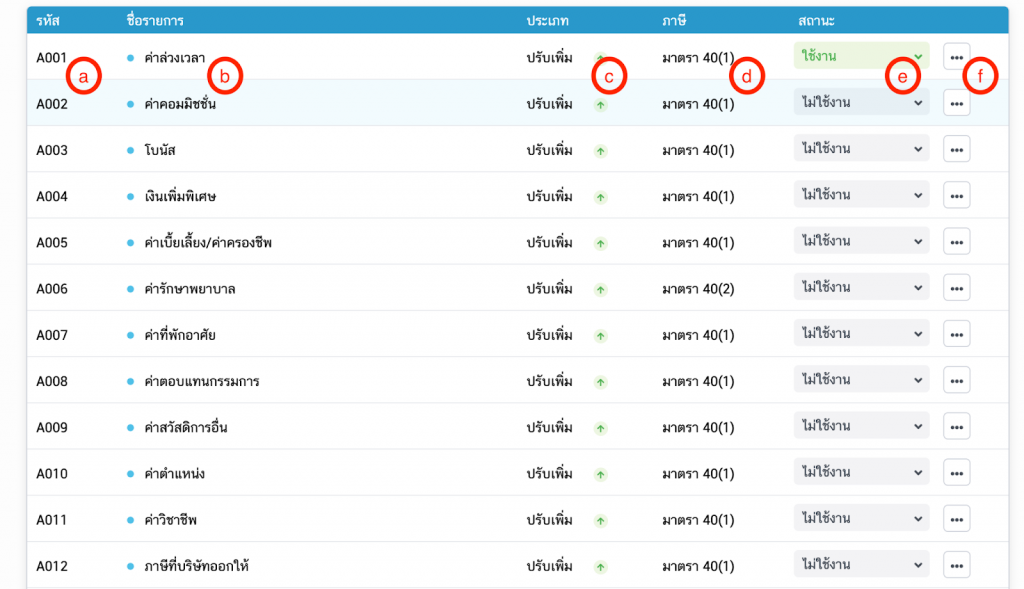Open the three-dot menu for row A003
1024x589 pixels.
(x=956, y=149)
